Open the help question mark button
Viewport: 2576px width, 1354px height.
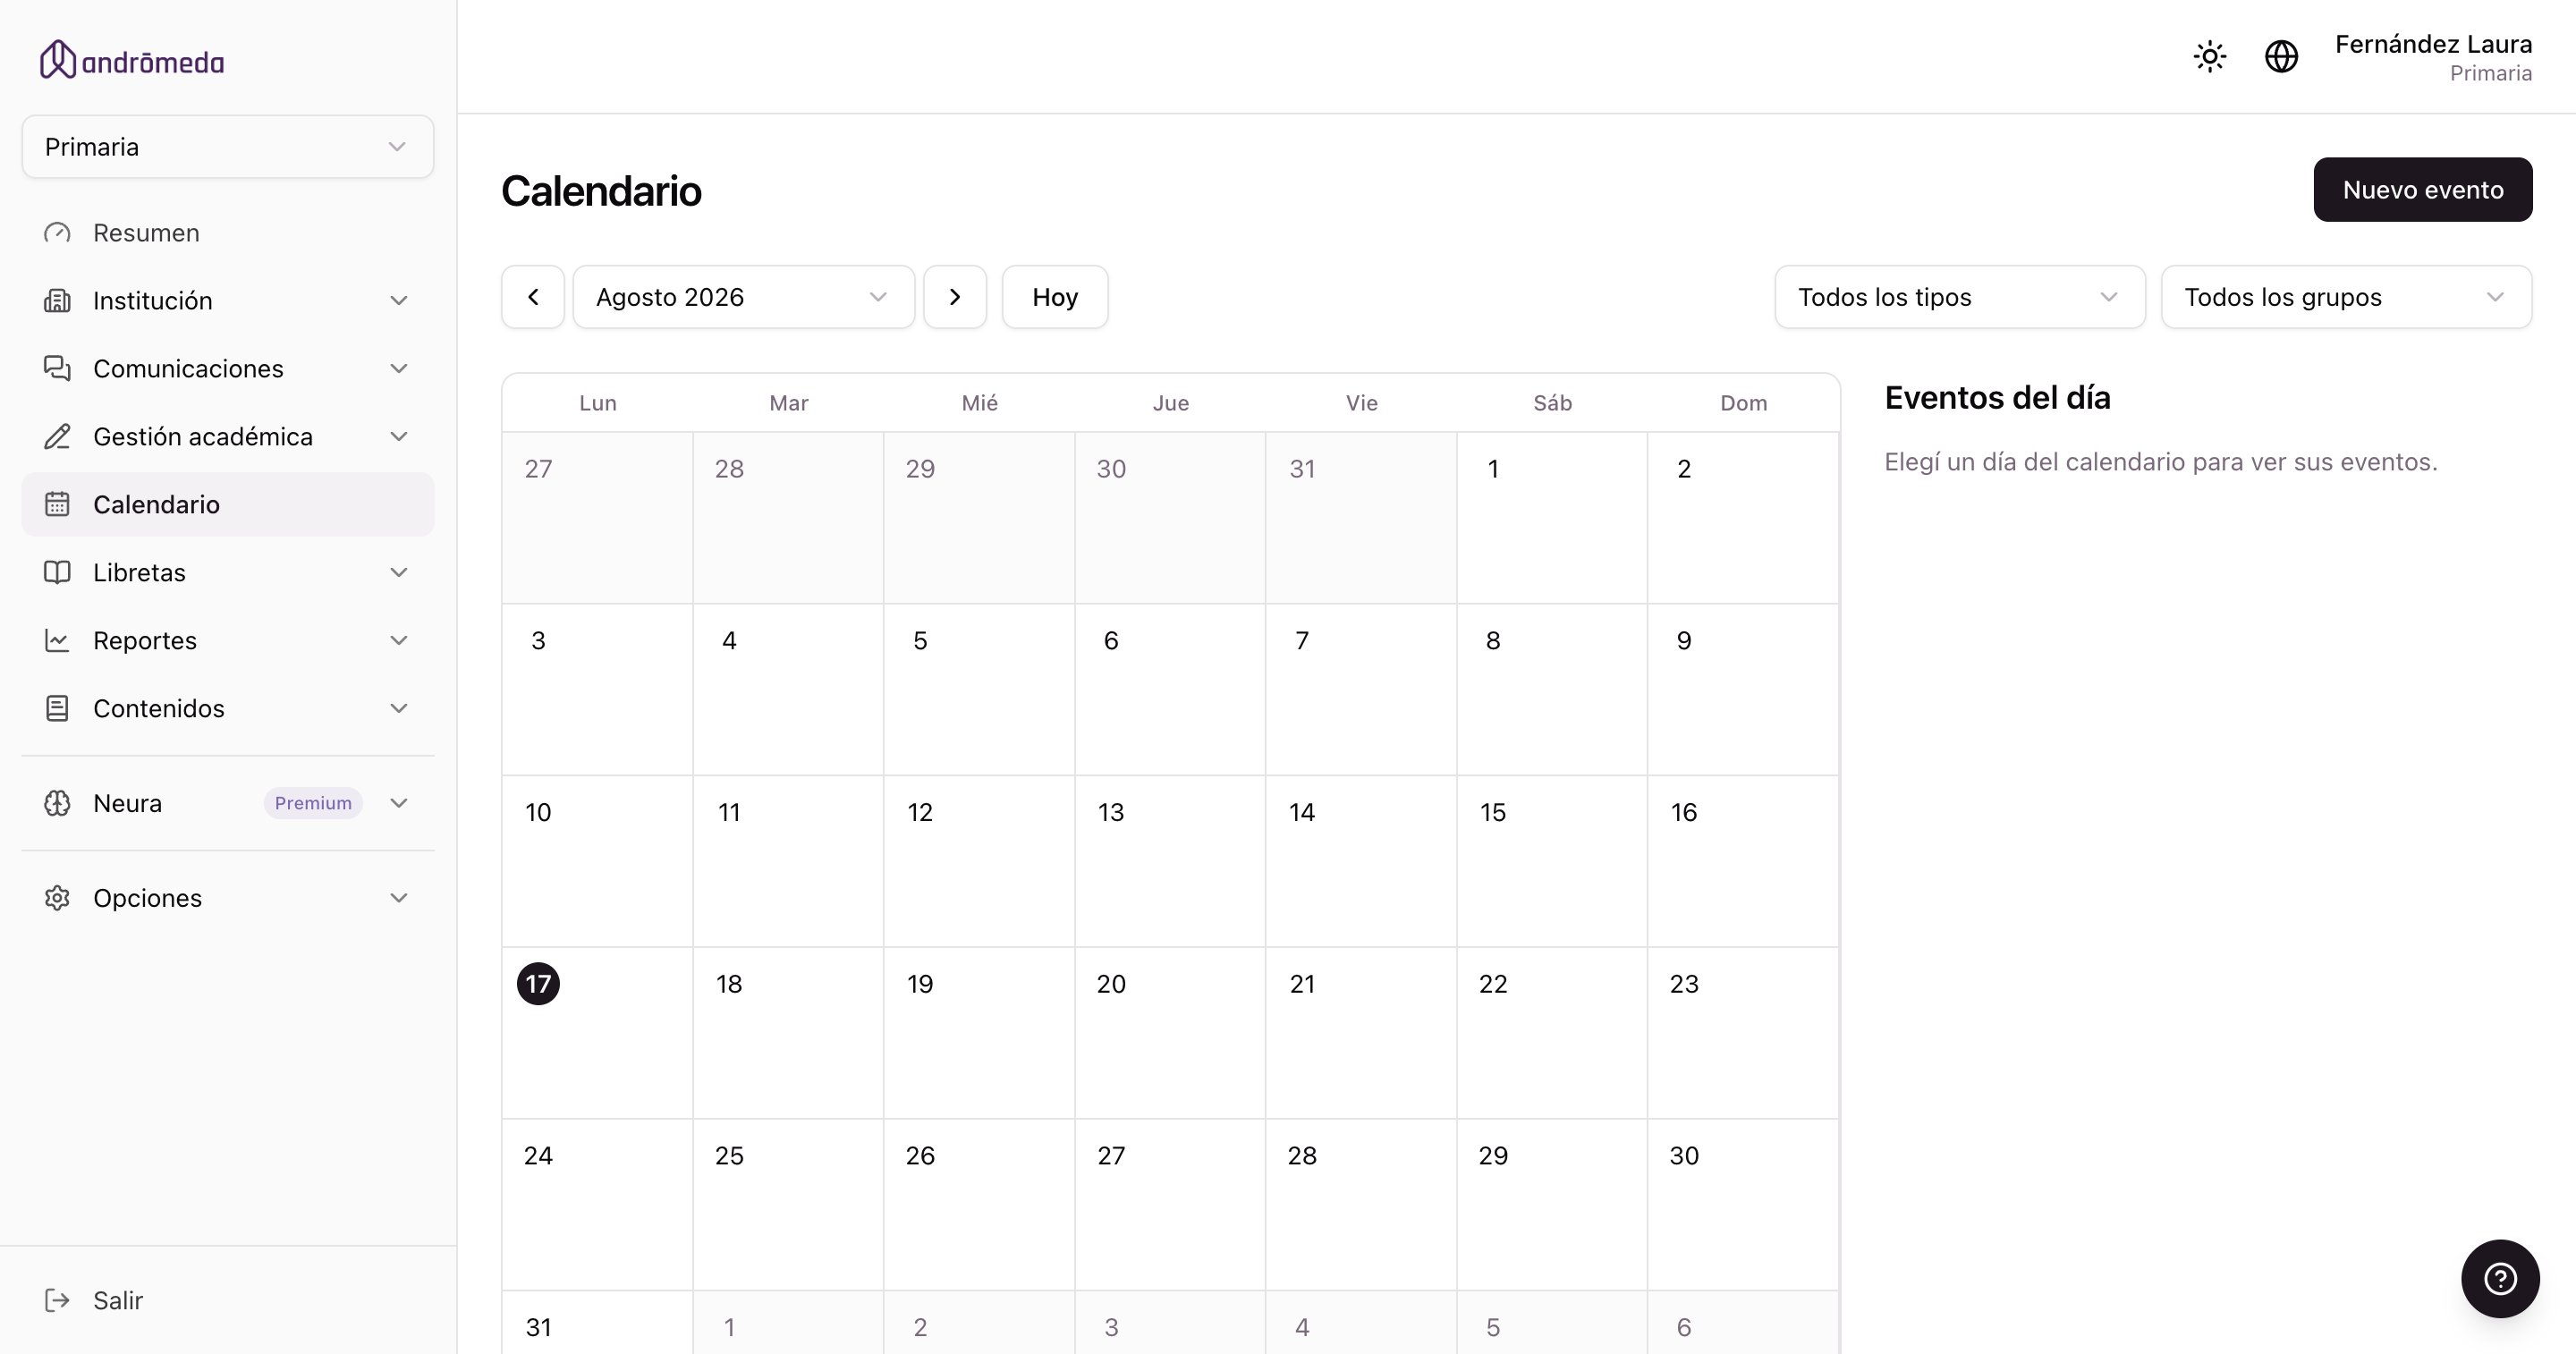pyautogui.click(x=2500, y=1278)
